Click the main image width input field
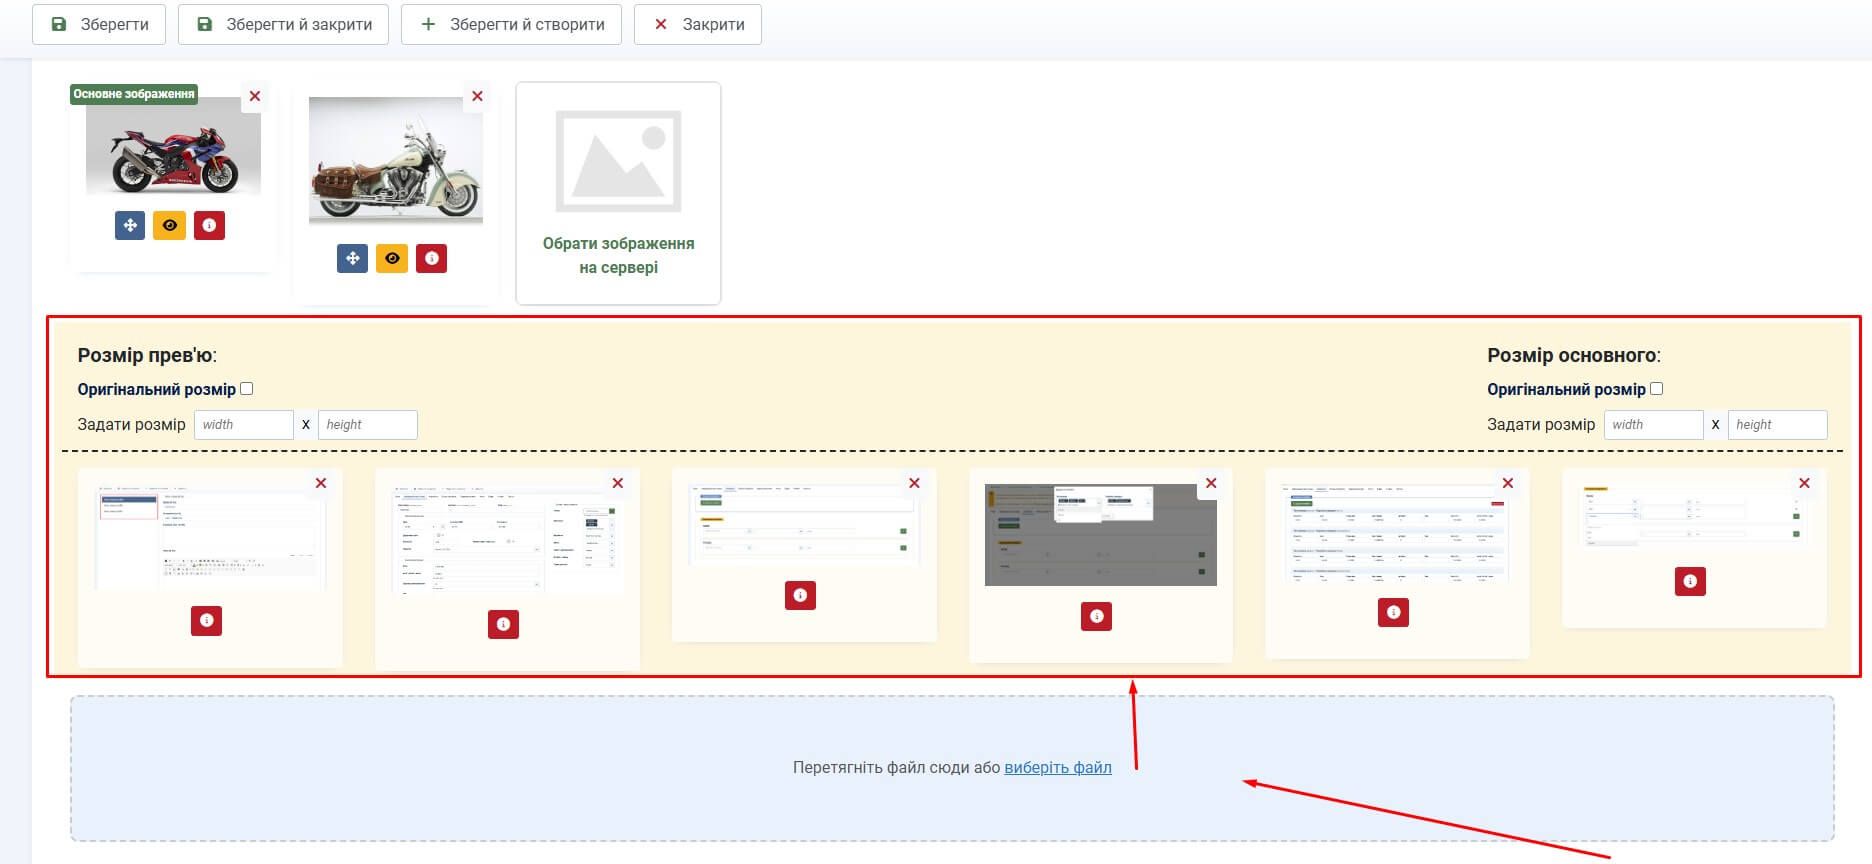The width and height of the screenshot is (1872, 864). (1653, 424)
